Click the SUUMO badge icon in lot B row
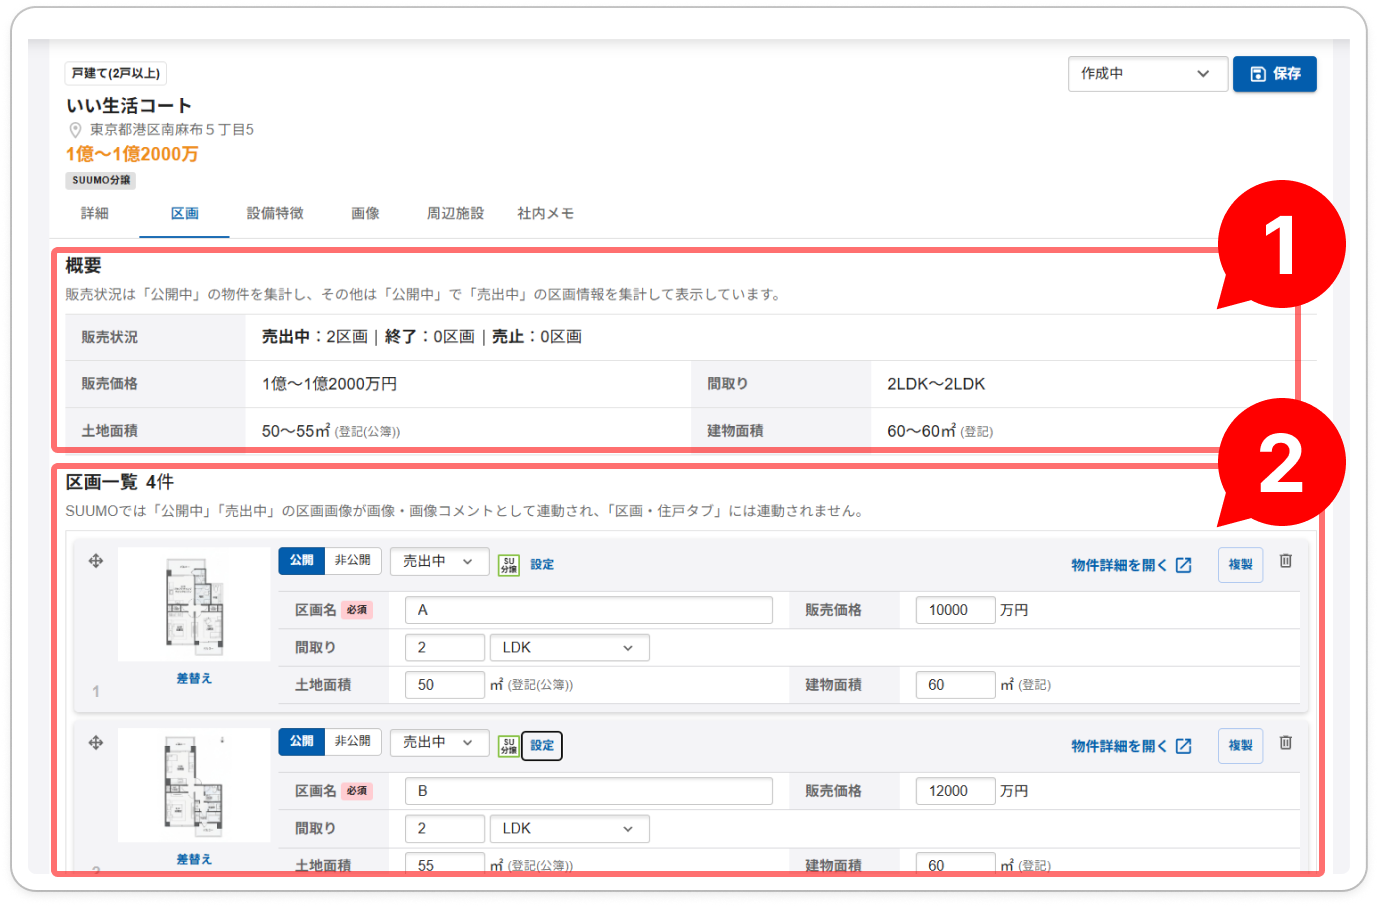 (x=509, y=746)
